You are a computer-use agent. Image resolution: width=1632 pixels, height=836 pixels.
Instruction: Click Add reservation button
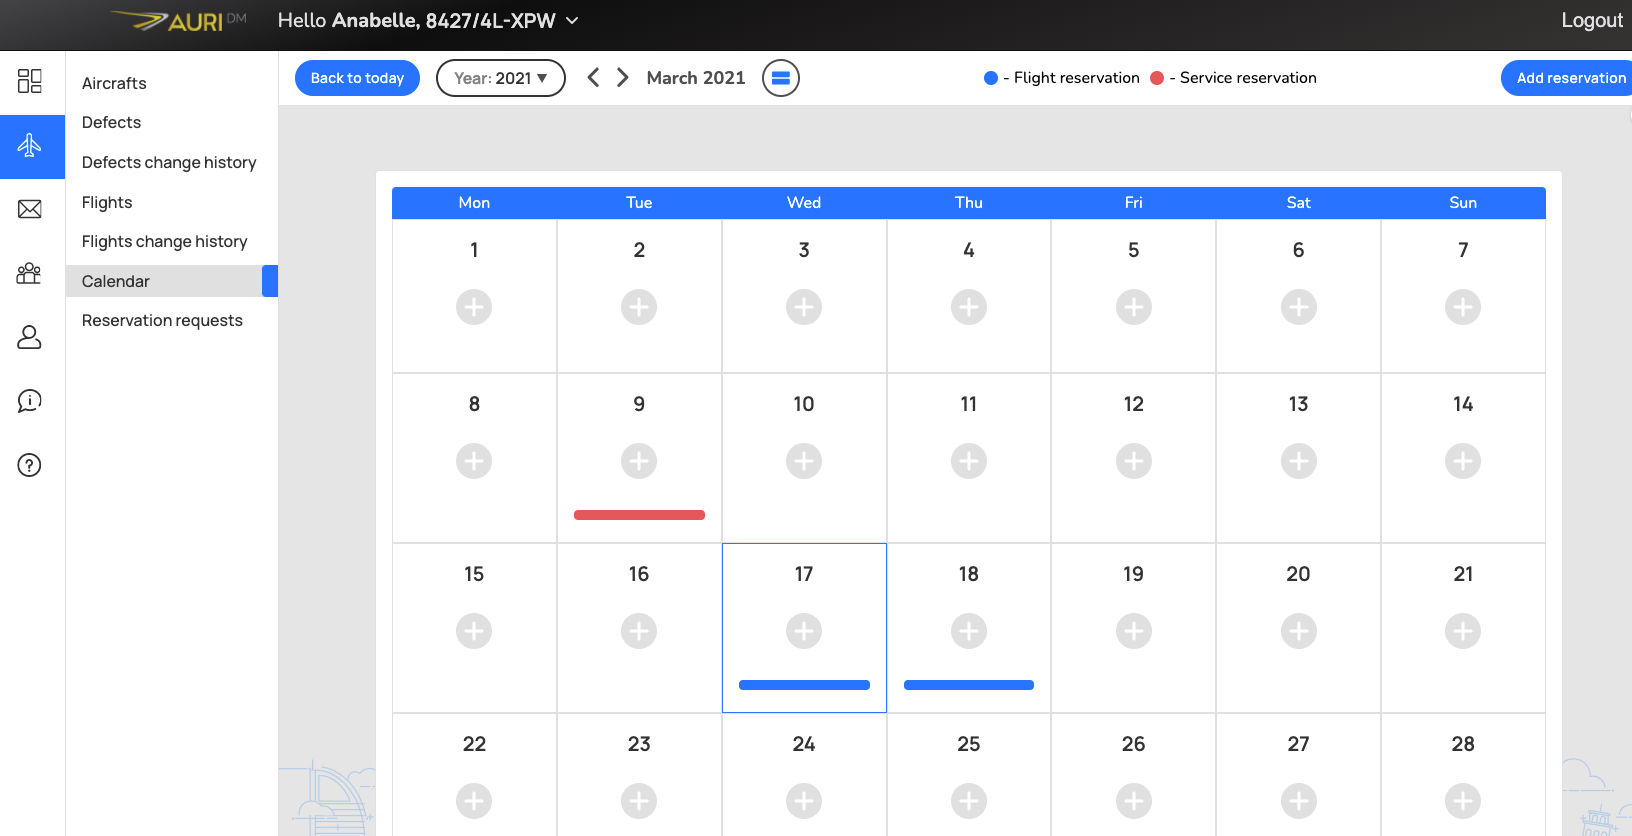pos(1567,78)
